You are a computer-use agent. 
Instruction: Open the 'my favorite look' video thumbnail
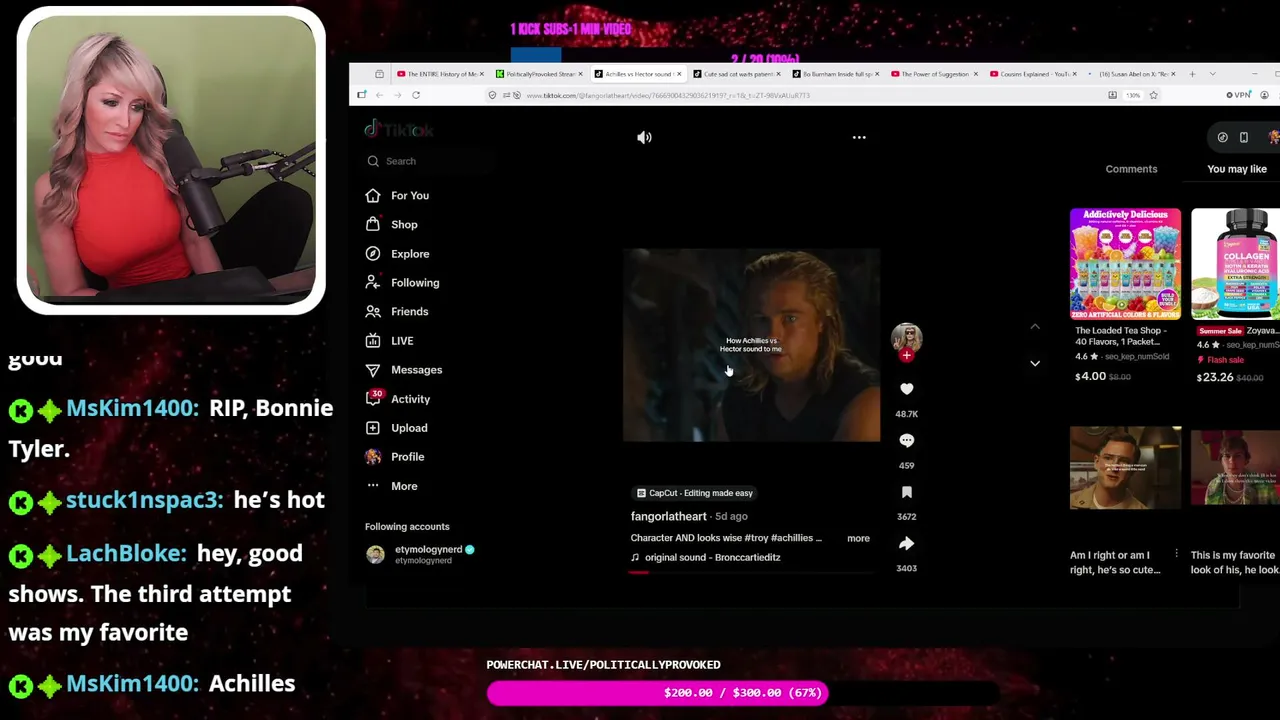coord(1236,468)
